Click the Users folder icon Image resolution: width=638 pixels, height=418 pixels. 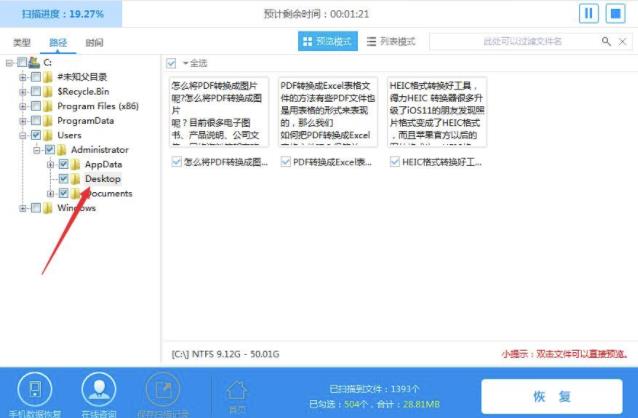[x=48, y=135]
